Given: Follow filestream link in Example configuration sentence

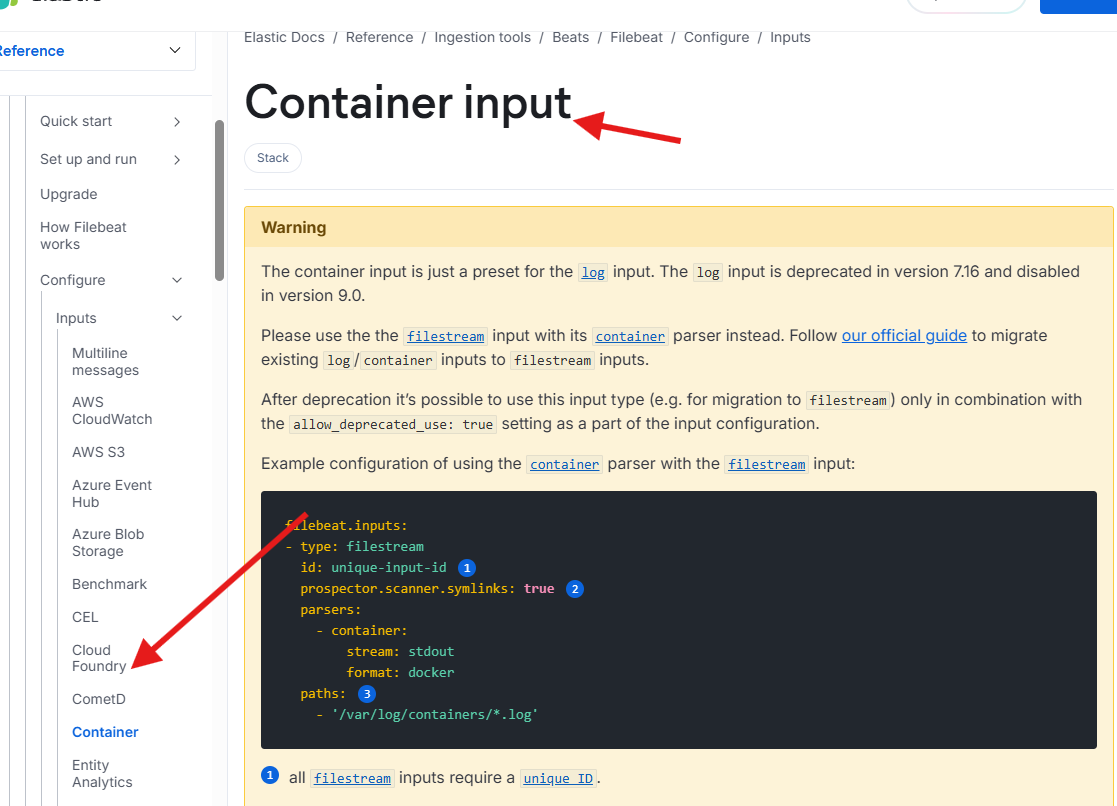Looking at the screenshot, I should pyautogui.click(x=767, y=465).
